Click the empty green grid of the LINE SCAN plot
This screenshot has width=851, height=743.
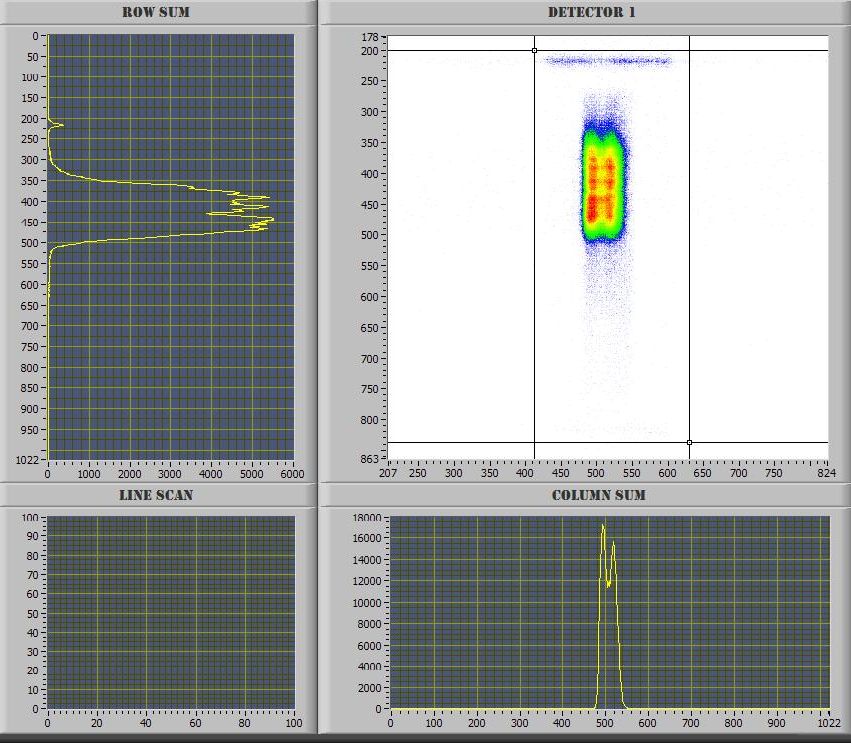(x=170, y=610)
